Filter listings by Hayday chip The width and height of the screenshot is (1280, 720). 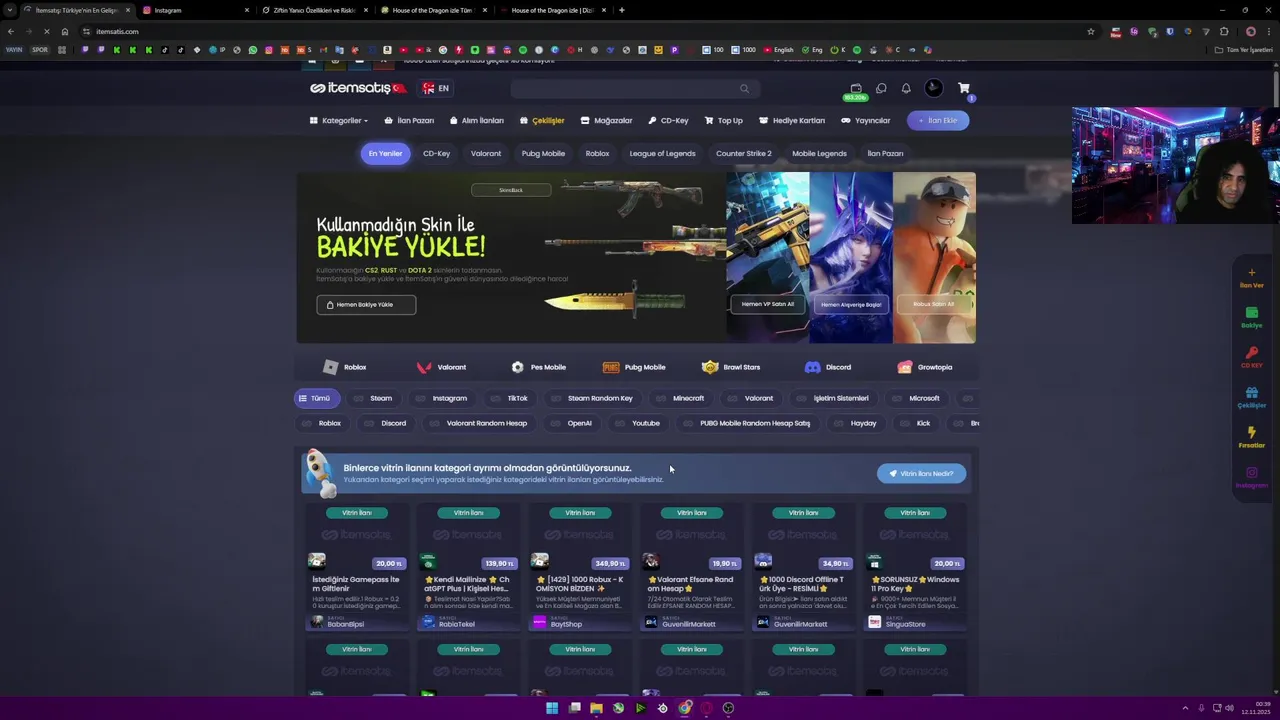pyautogui.click(x=855, y=423)
